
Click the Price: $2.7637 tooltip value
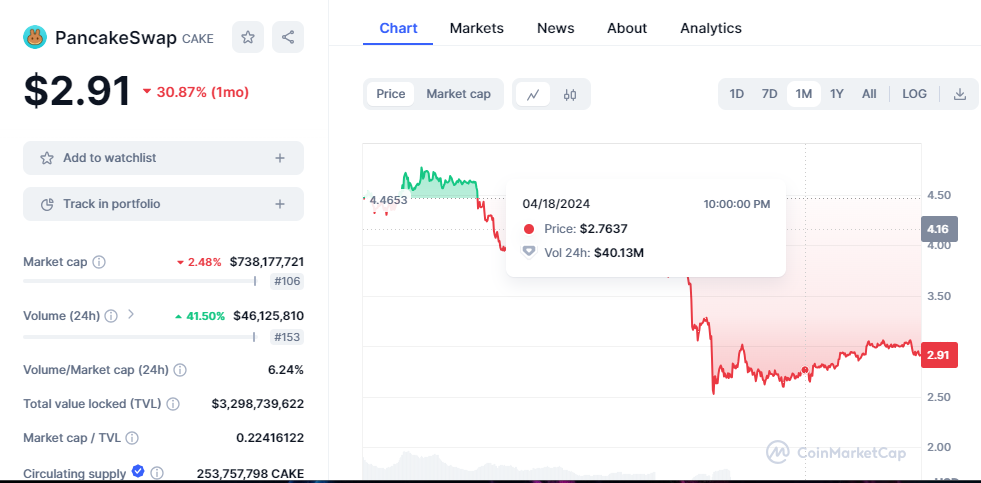(x=586, y=229)
